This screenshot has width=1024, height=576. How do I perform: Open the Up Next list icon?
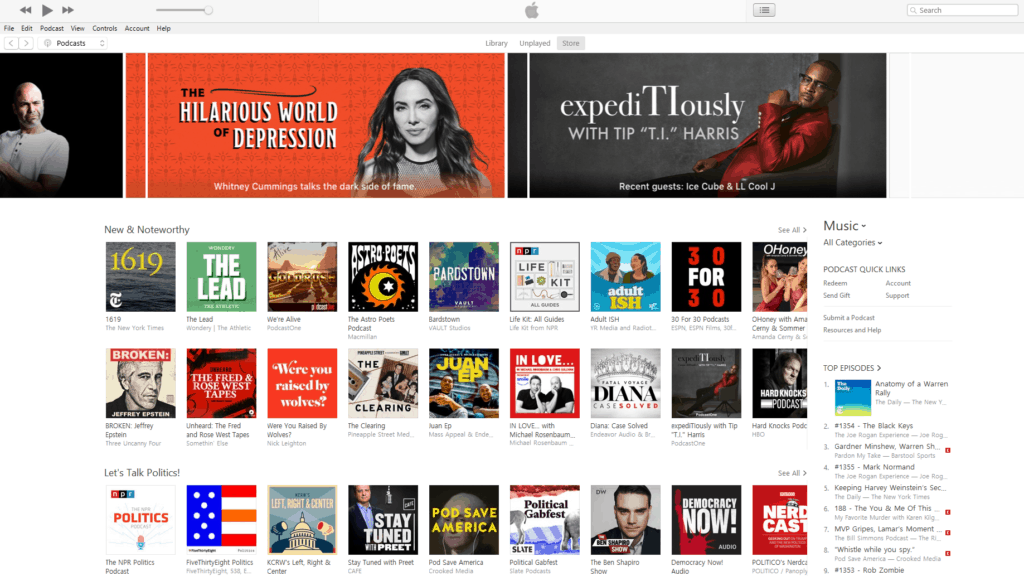[764, 10]
